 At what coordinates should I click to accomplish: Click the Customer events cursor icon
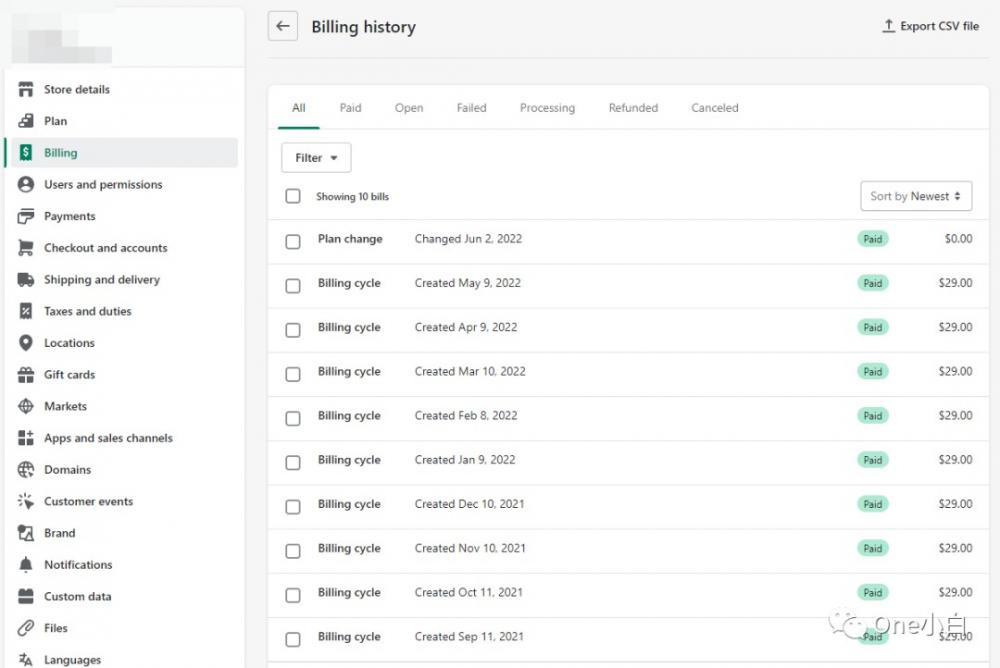[x=26, y=501]
